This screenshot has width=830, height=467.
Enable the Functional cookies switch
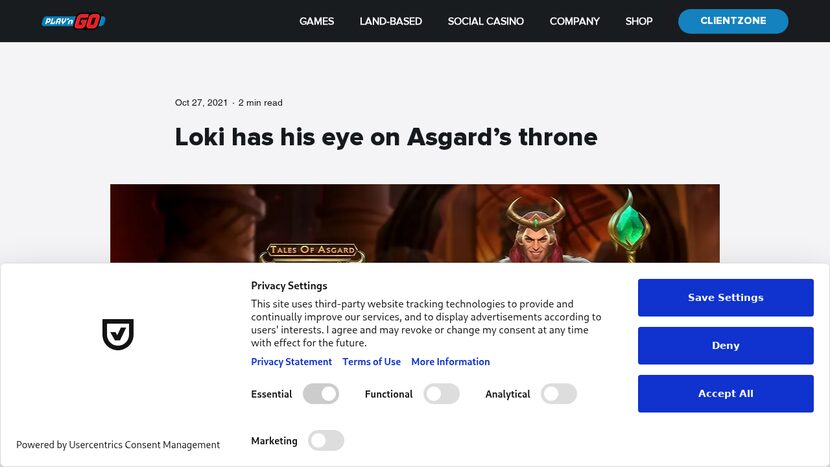click(x=441, y=394)
